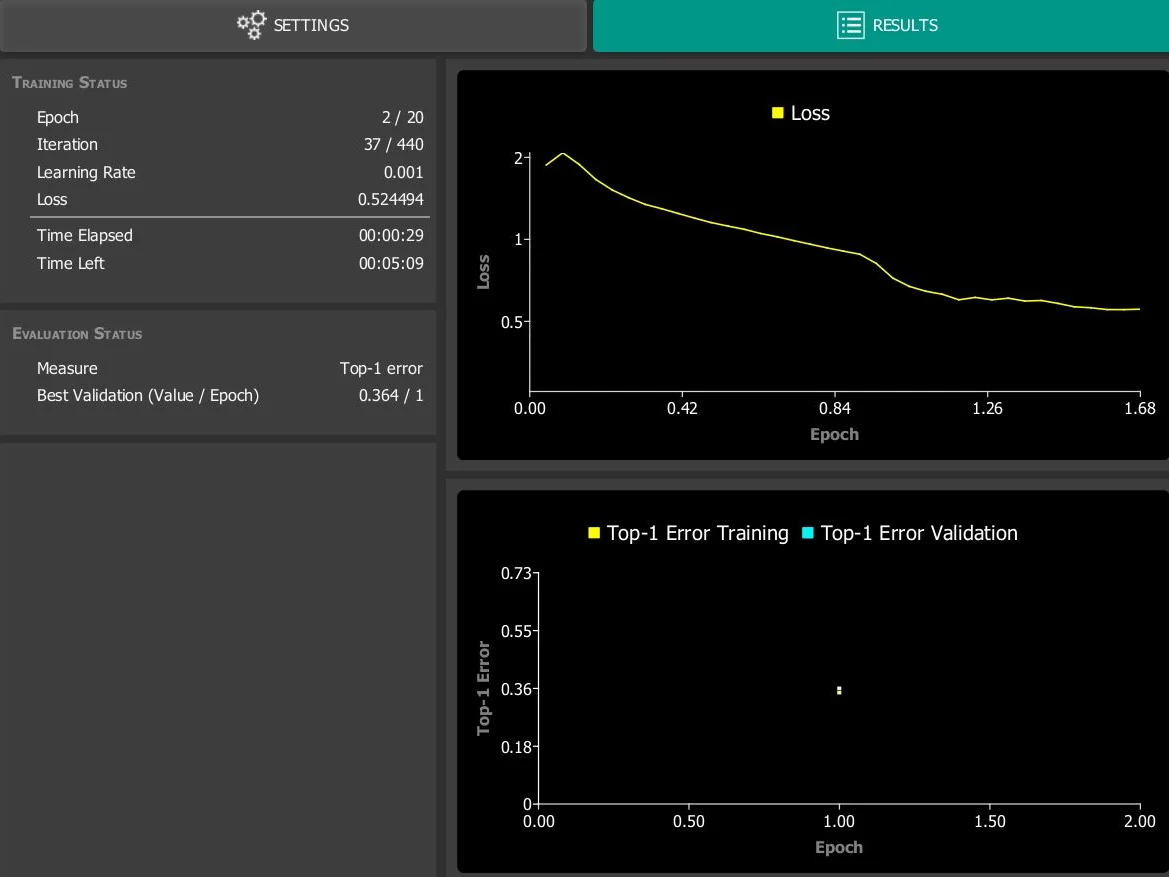Open the RESULTS tab
The width and height of the screenshot is (1169, 877).
coord(880,25)
